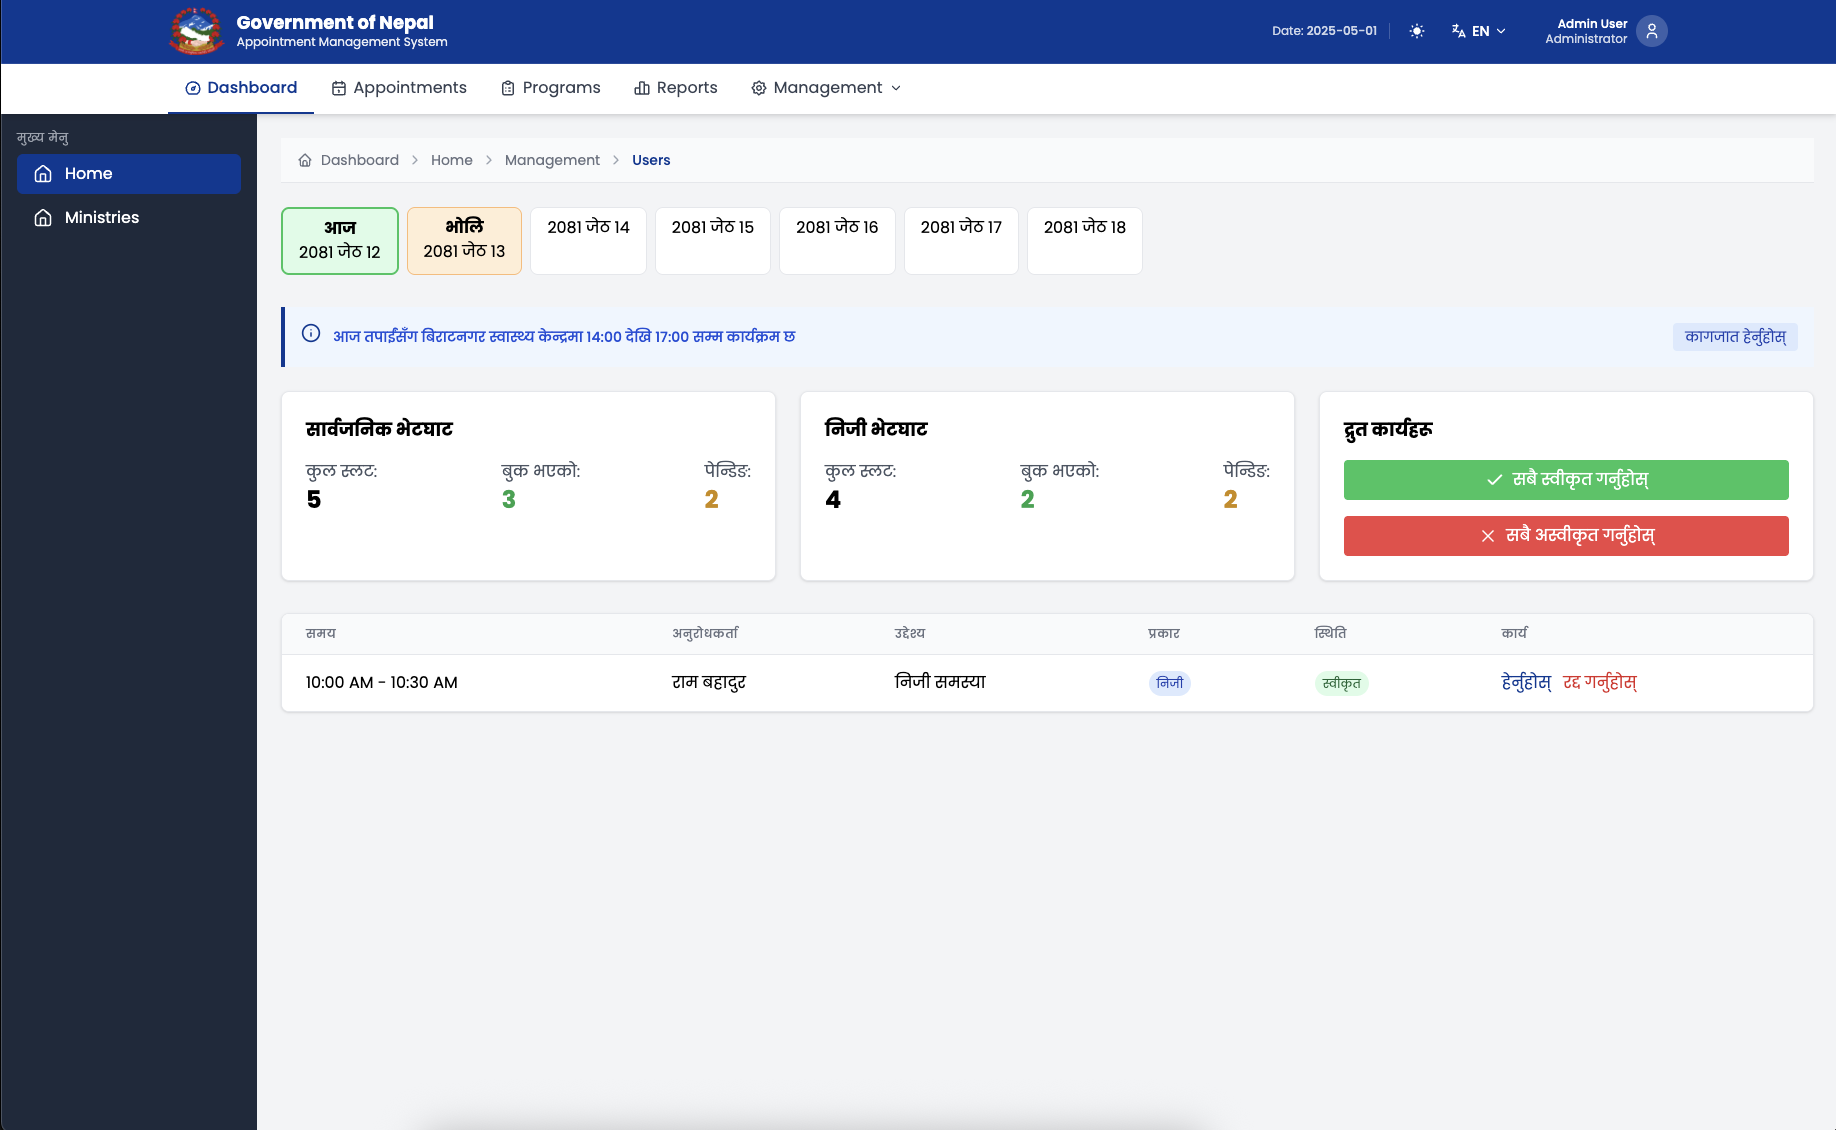Open कागजात हेर्नुहोस् documents link
This screenshot has width=1836, height=1130.
coord(1735,337)
